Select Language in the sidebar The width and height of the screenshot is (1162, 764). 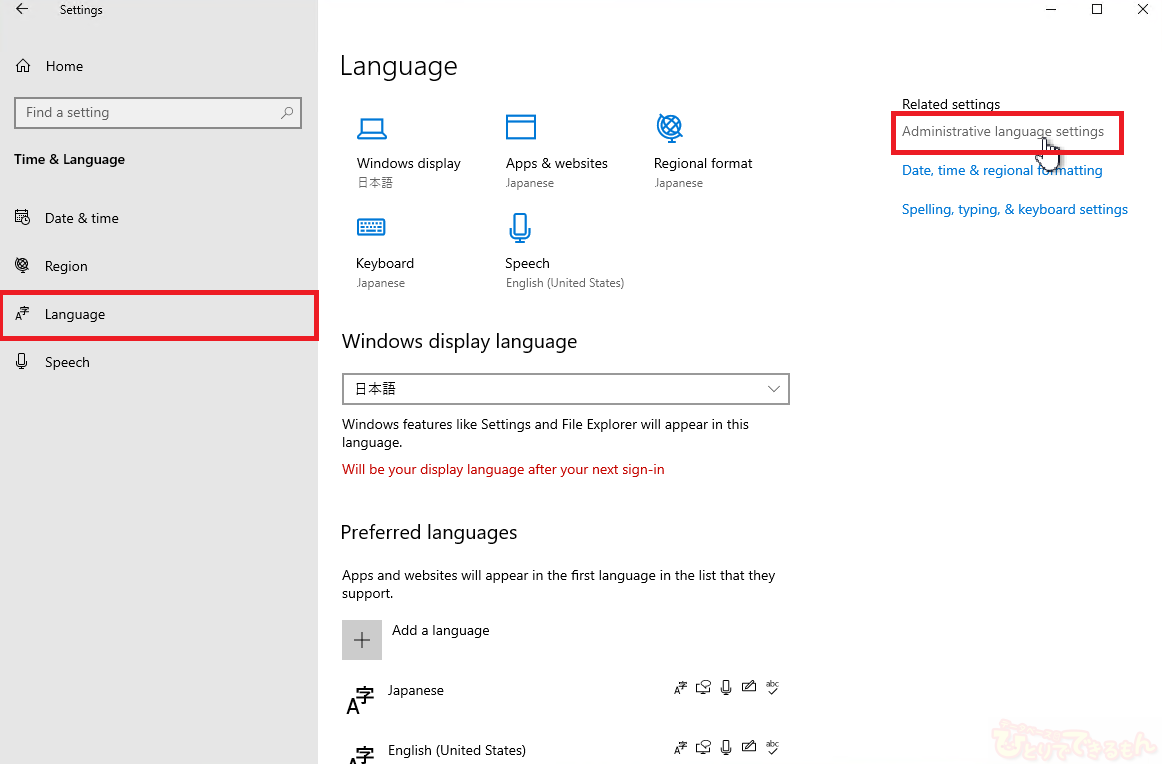[x=75, y=314]
